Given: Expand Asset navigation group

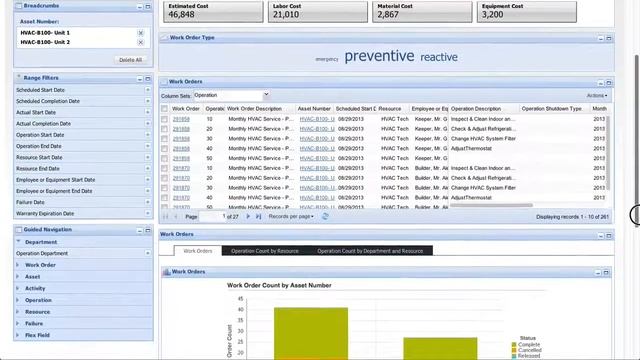Looking at the screenshot, I should tap(18, 277).
